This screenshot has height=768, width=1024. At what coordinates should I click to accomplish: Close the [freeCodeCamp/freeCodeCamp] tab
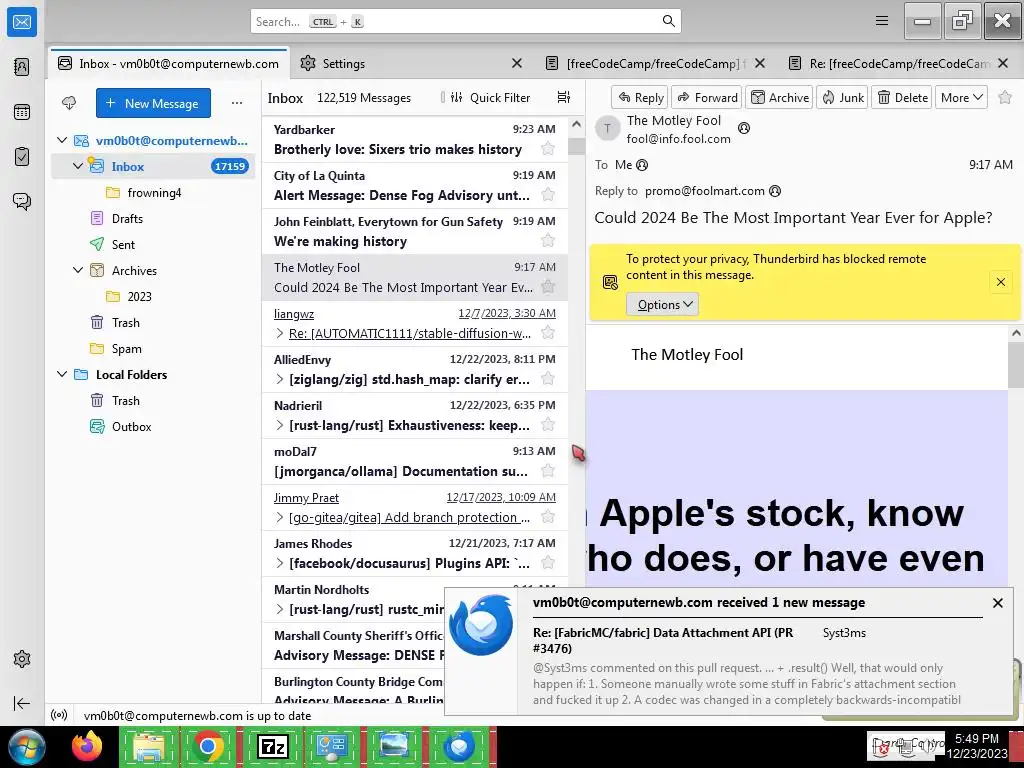click(x=760, y=63)
